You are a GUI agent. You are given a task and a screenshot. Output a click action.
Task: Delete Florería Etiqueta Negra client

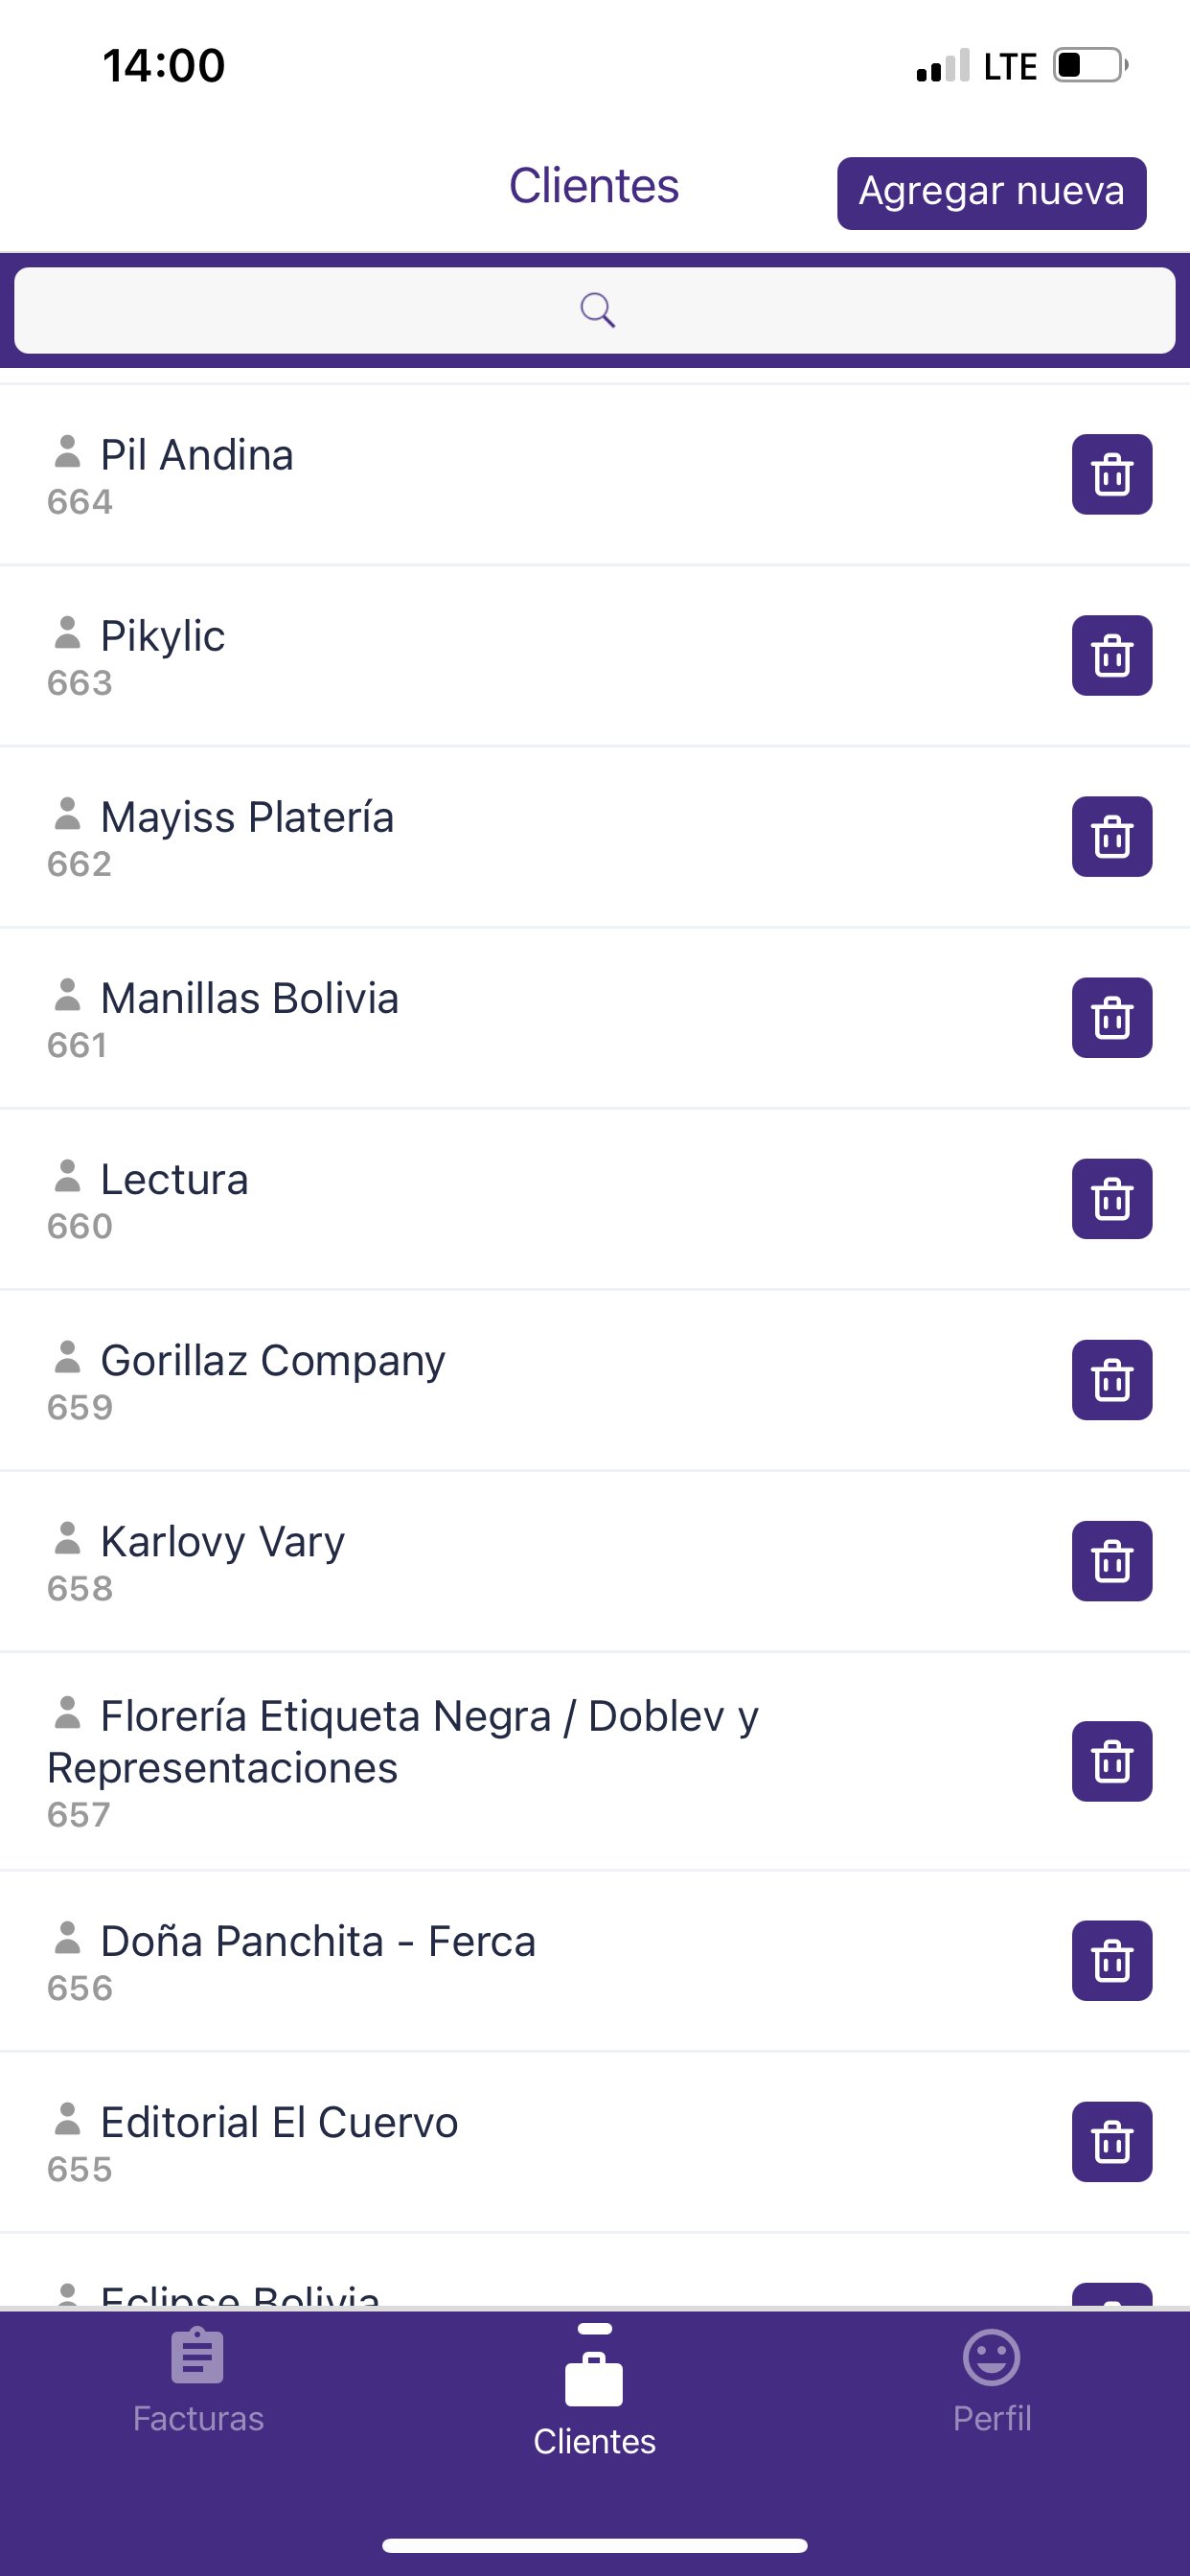1111,1761
